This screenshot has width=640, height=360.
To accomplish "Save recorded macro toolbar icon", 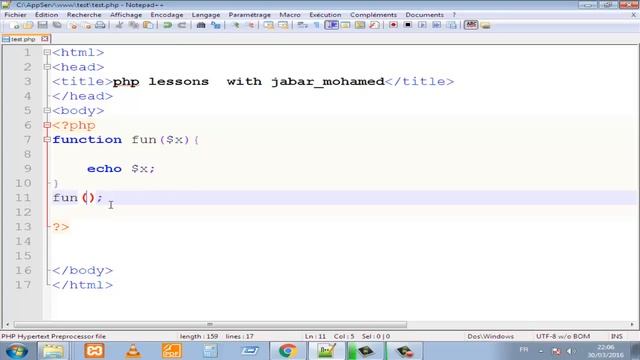I will click(451, 25).
